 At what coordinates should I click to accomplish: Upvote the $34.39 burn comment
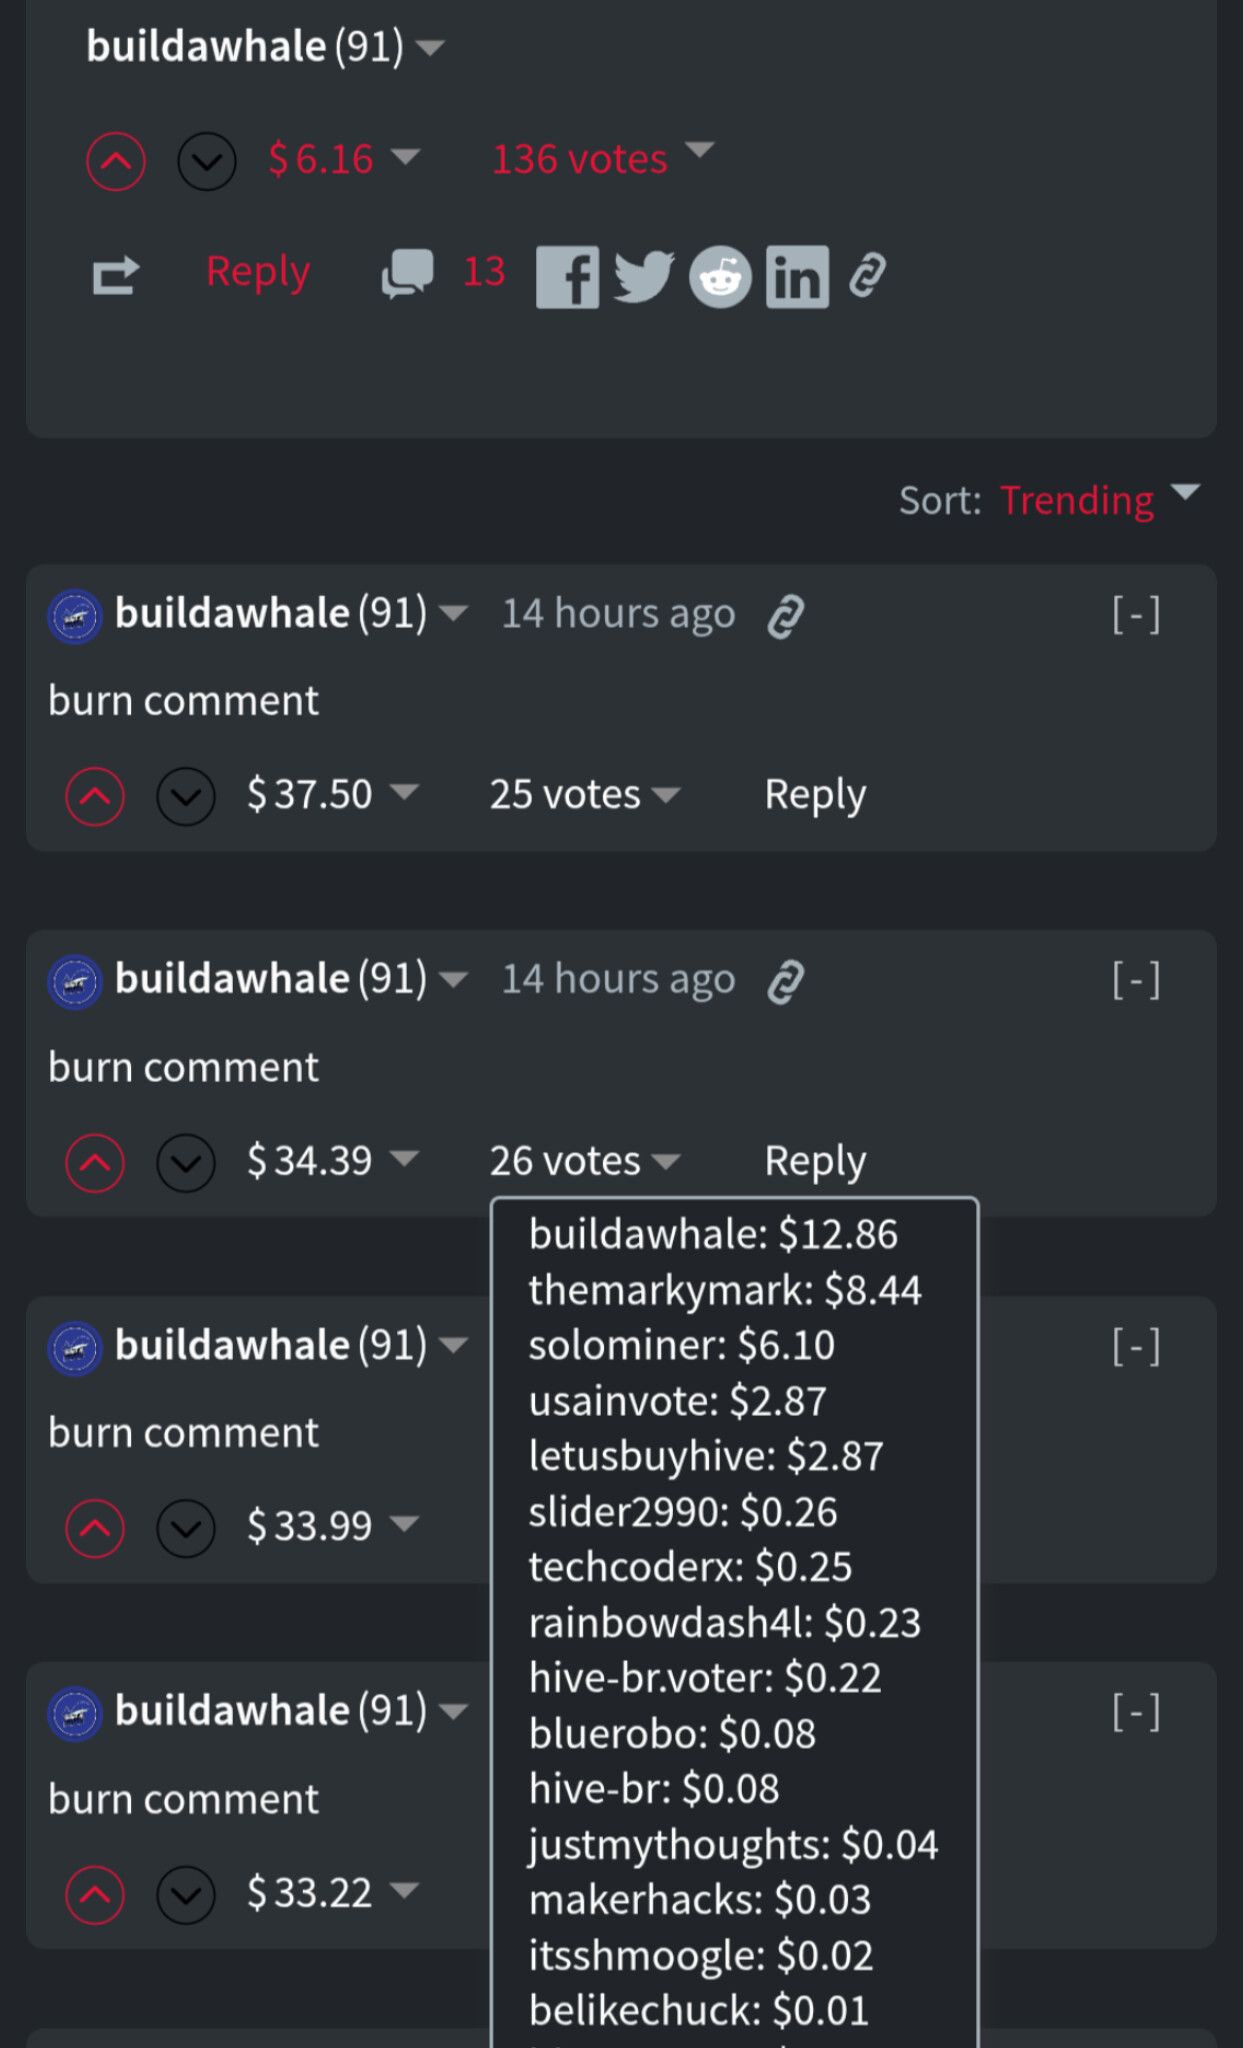pyautogui.click(x=95, y=1163)
